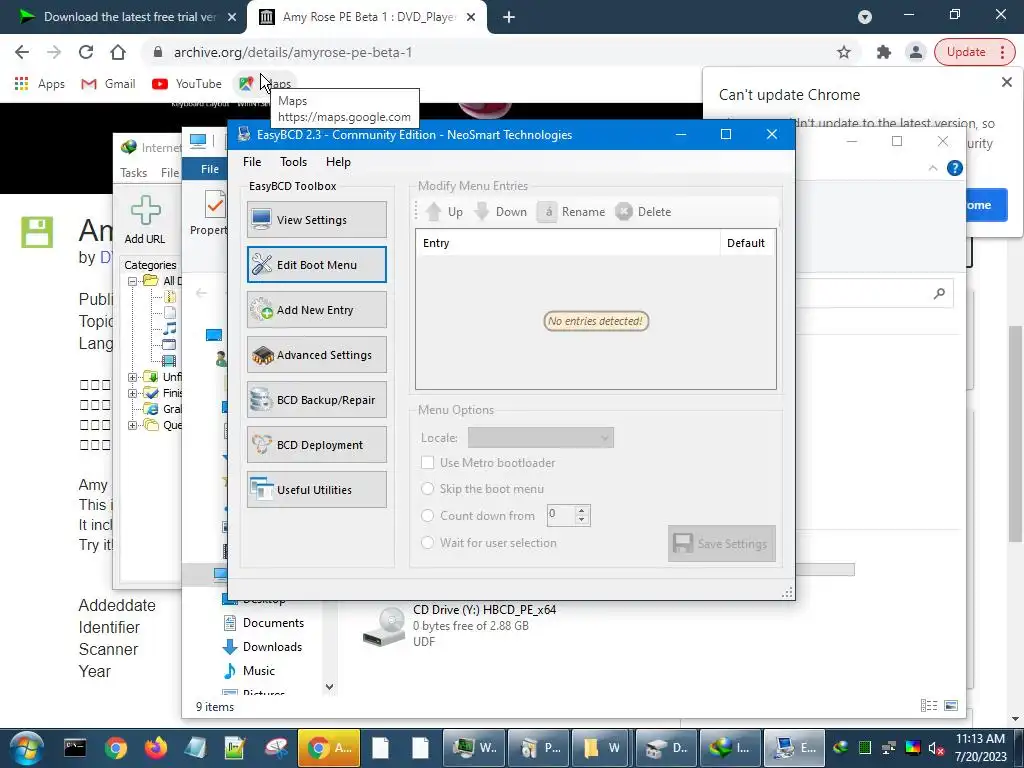This screenshot has width=1024, height=768.
Task: Open Chrome profile avatar
Action: click(916, 52)
